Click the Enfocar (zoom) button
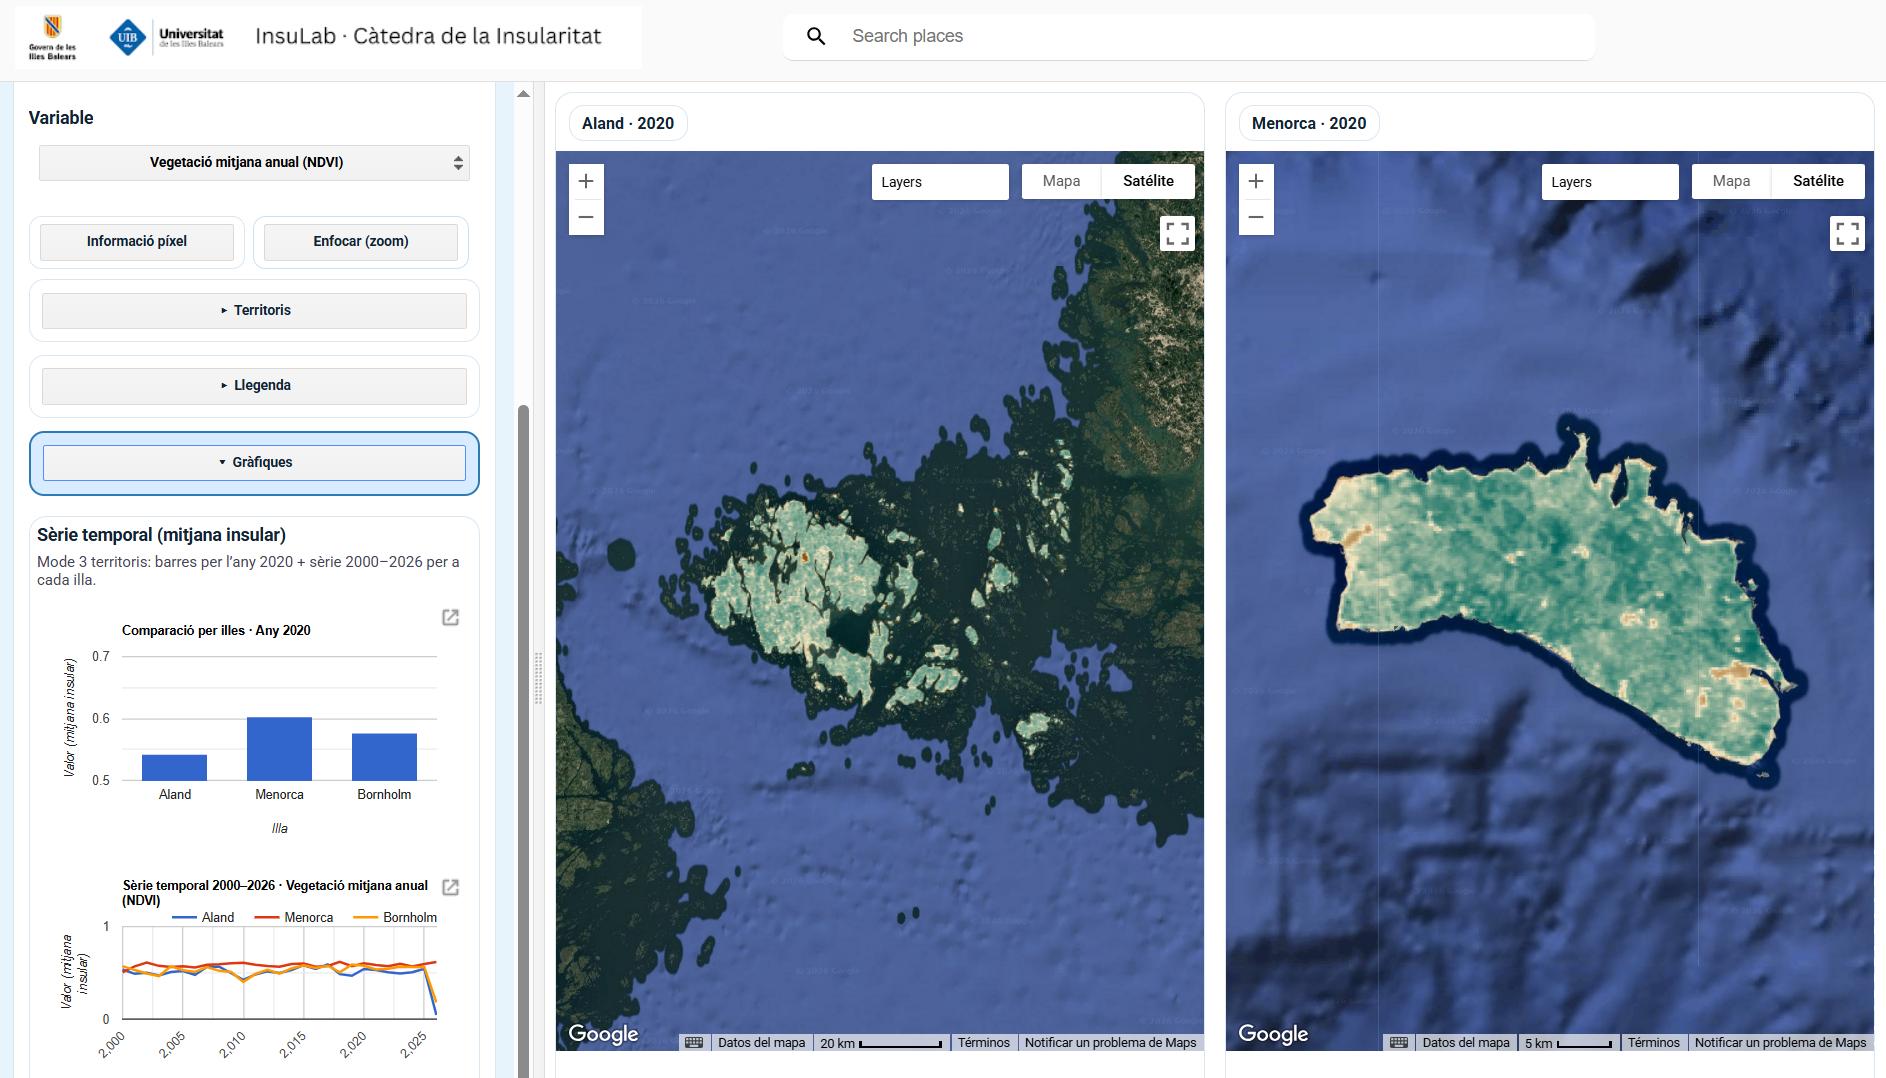1886x1078 pixels. tap(360, 241)
